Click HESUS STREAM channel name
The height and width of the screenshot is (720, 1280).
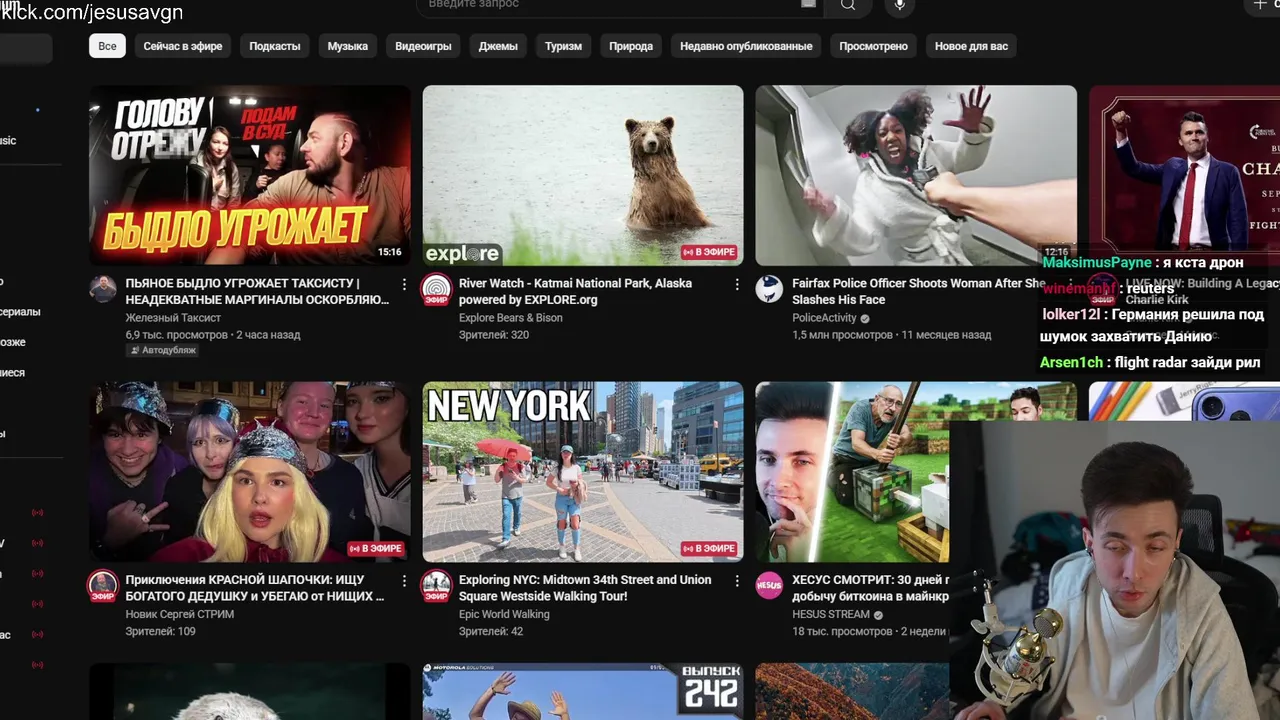pyautogui.click(x=831, y=614)
